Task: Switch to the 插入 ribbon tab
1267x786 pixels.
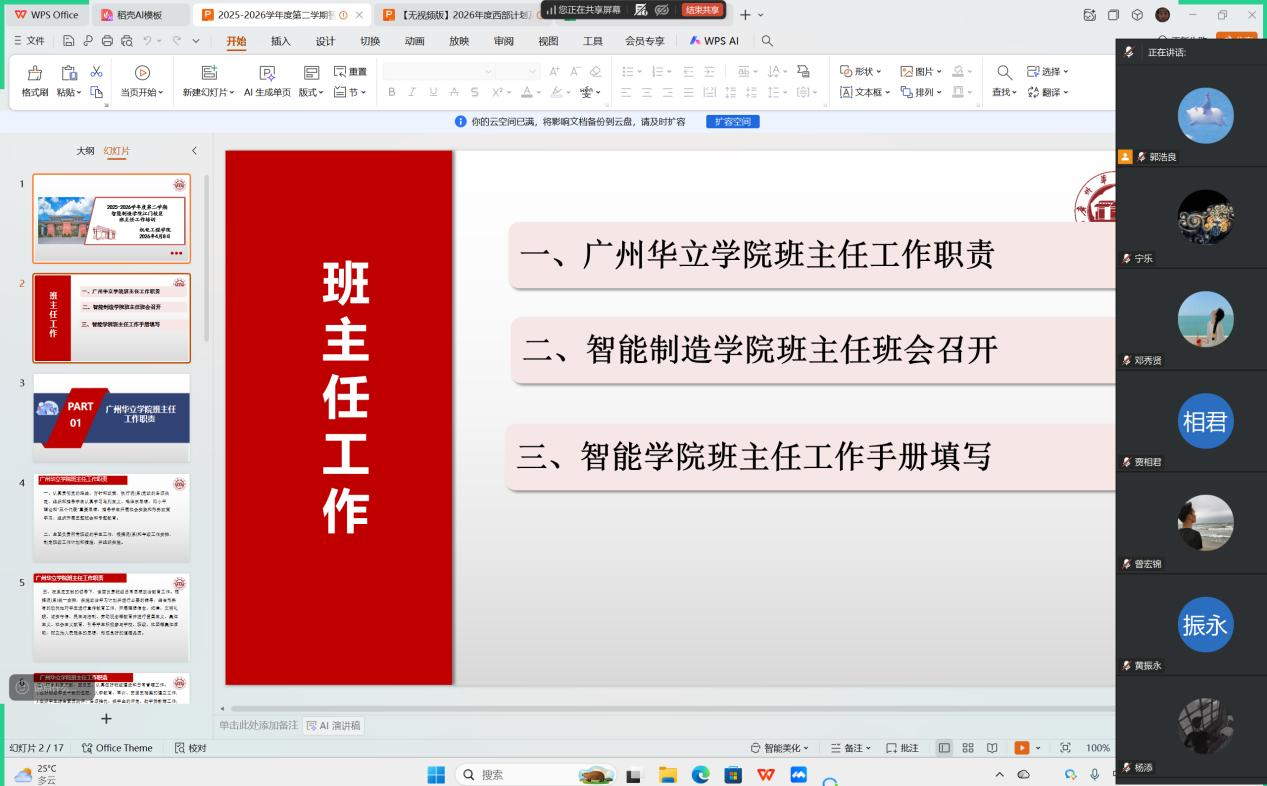Action: (x=281, y=41)
